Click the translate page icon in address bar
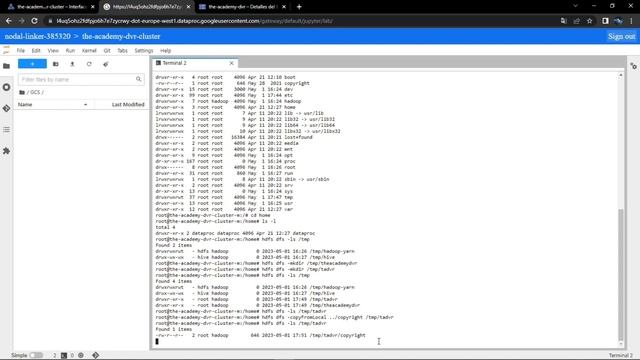Image resolution: width=640 pixels, height=360 pixels. click(564, 21)
